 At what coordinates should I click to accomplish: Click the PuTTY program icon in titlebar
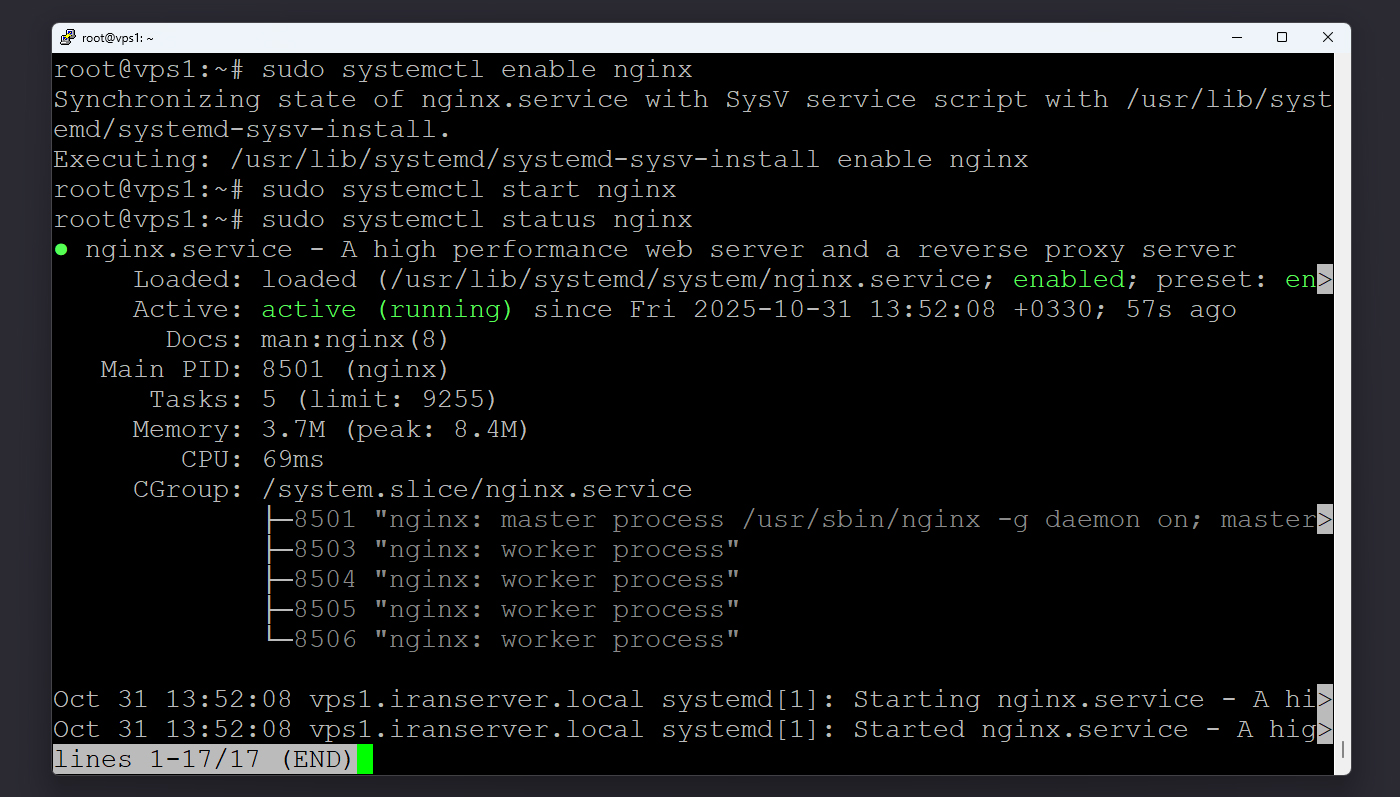pos(68,37)
